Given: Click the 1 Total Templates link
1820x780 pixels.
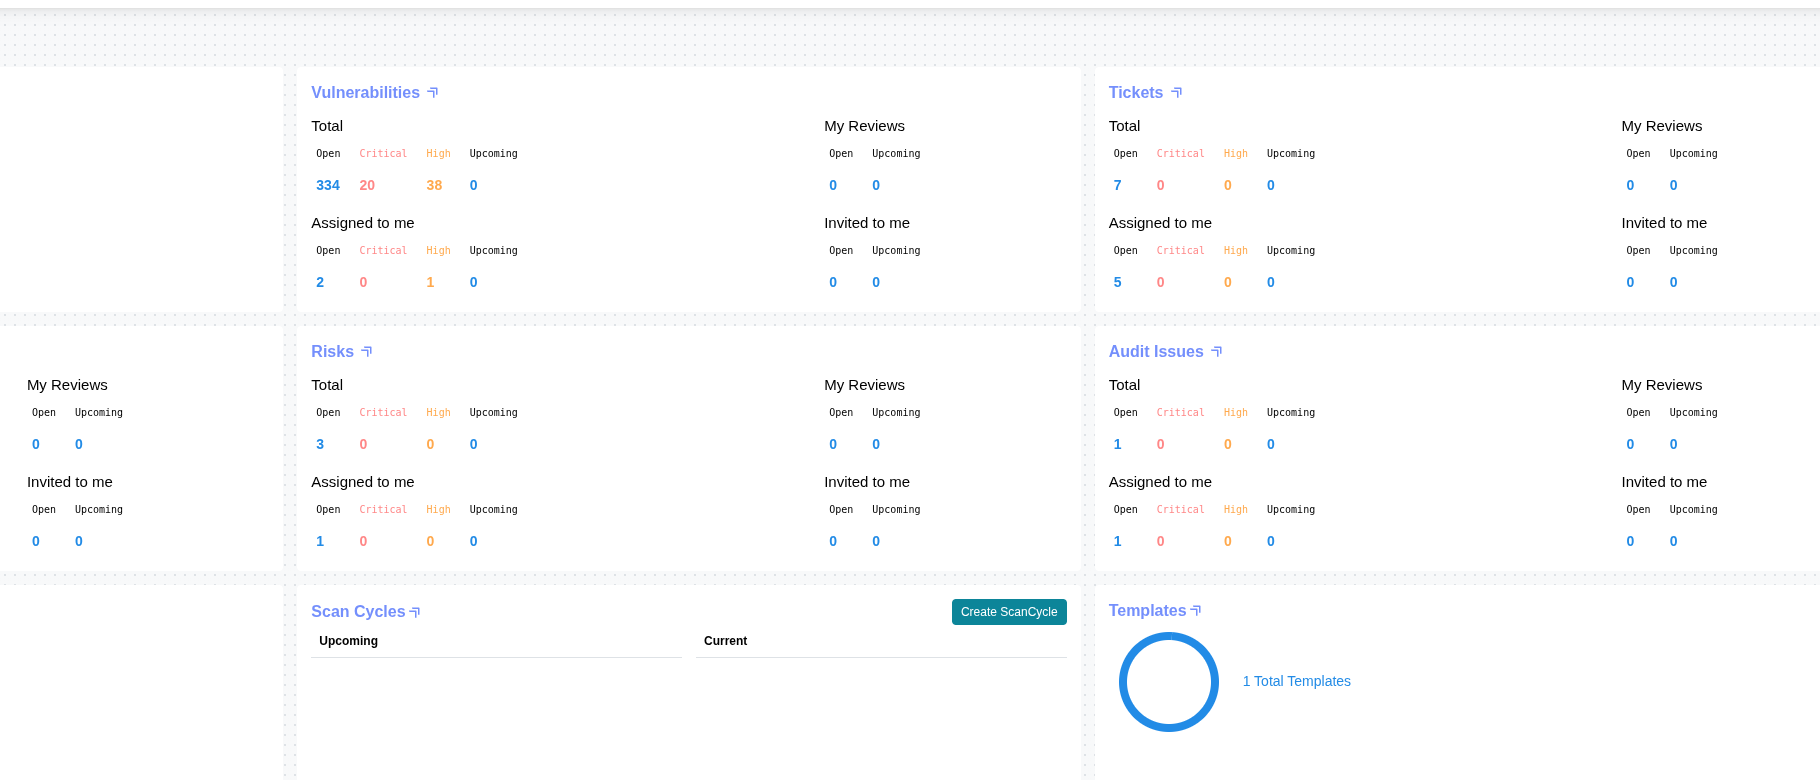Looking at the screenshot, I should 1296,681.
